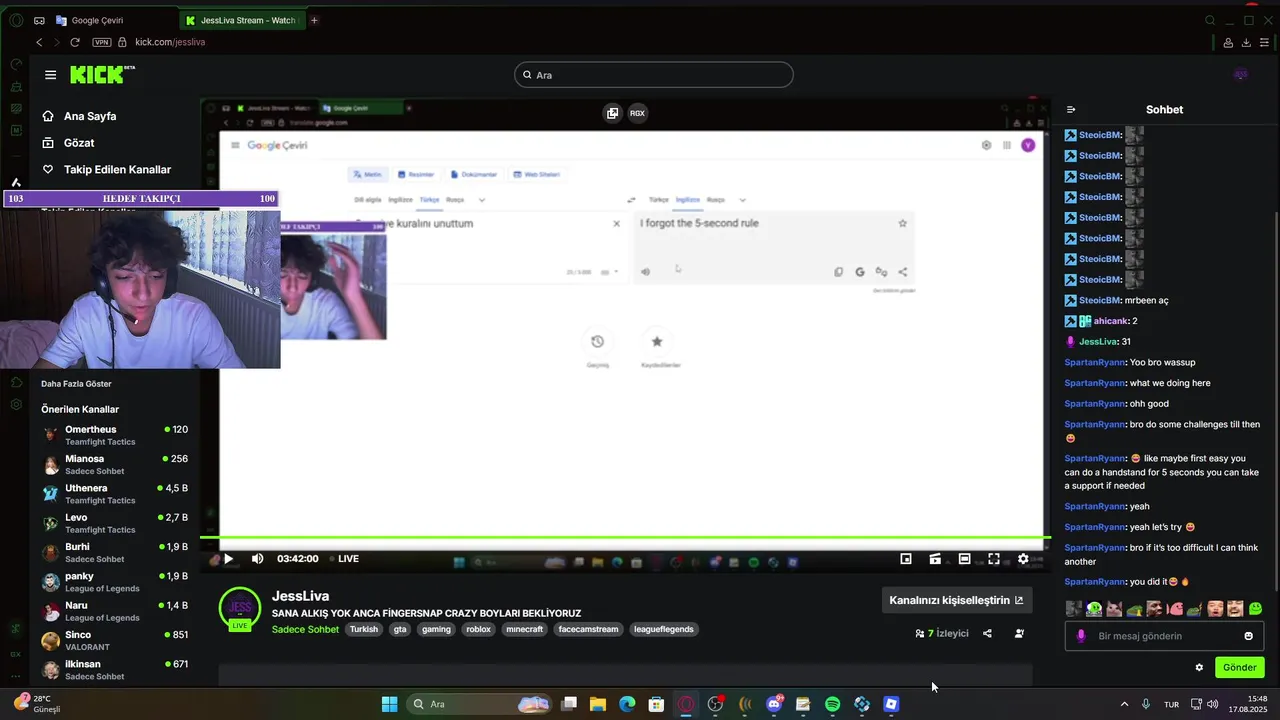Open chat settings gear icon
1280x720 pixels.
coord(1199,667)
